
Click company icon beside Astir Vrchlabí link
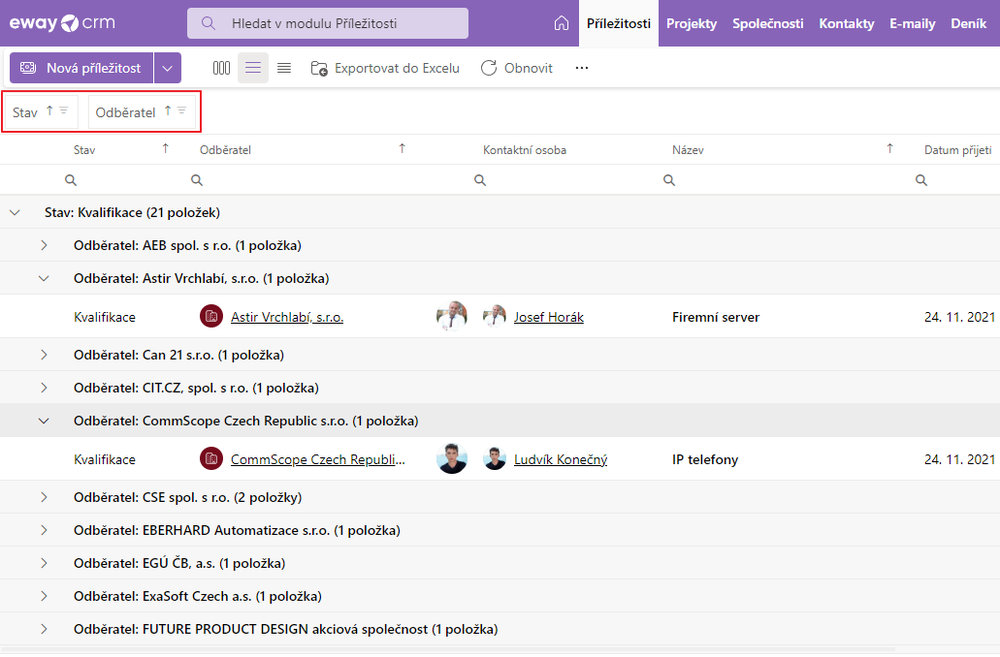(x=211, y=316)
